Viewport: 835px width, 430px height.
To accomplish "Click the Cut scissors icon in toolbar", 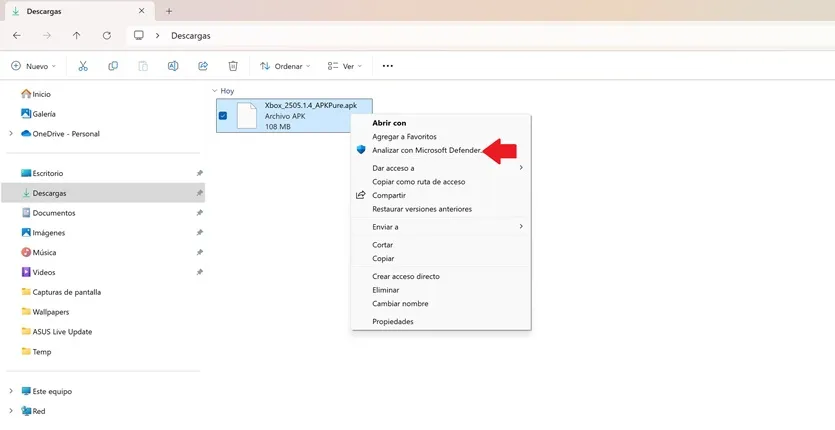I will (x=83, y=66).
